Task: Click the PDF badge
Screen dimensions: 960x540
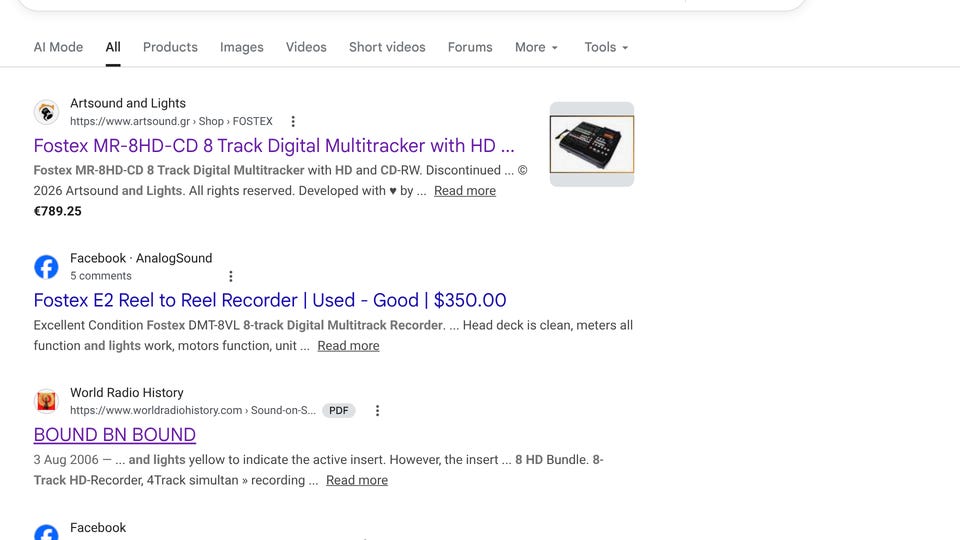Action: coord(339,411)
